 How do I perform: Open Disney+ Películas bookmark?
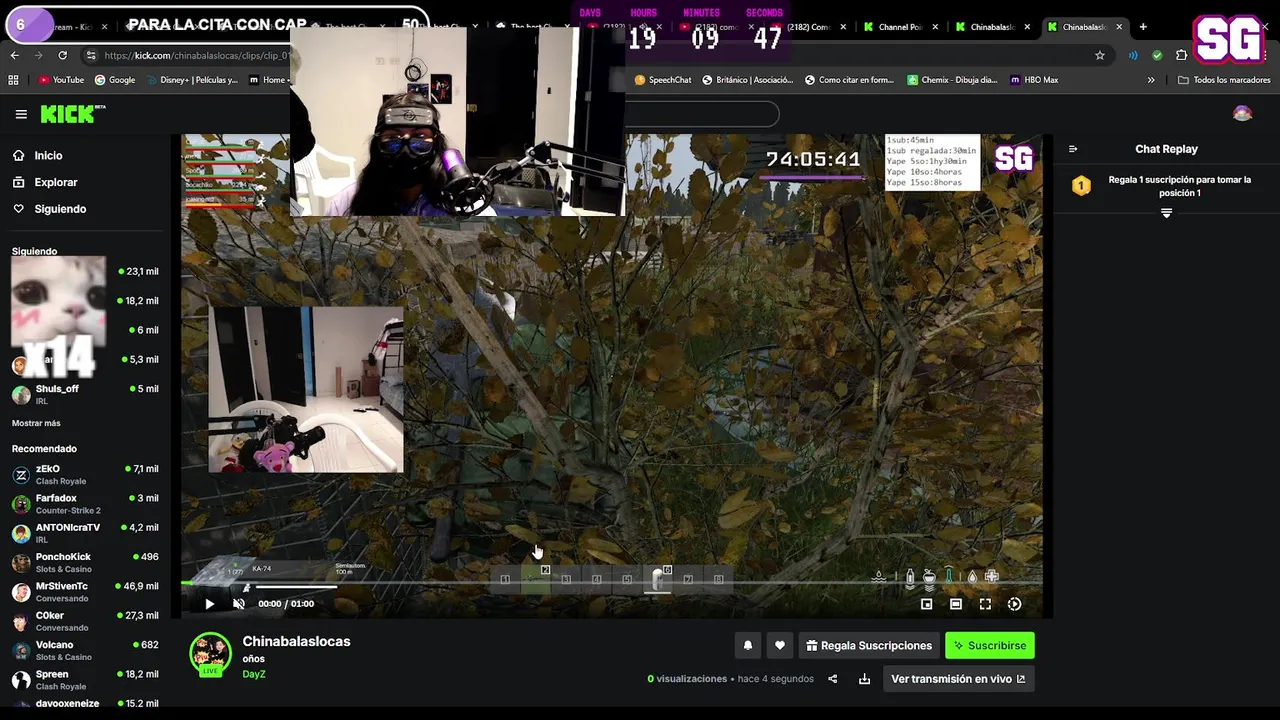(x=191, y=80)
